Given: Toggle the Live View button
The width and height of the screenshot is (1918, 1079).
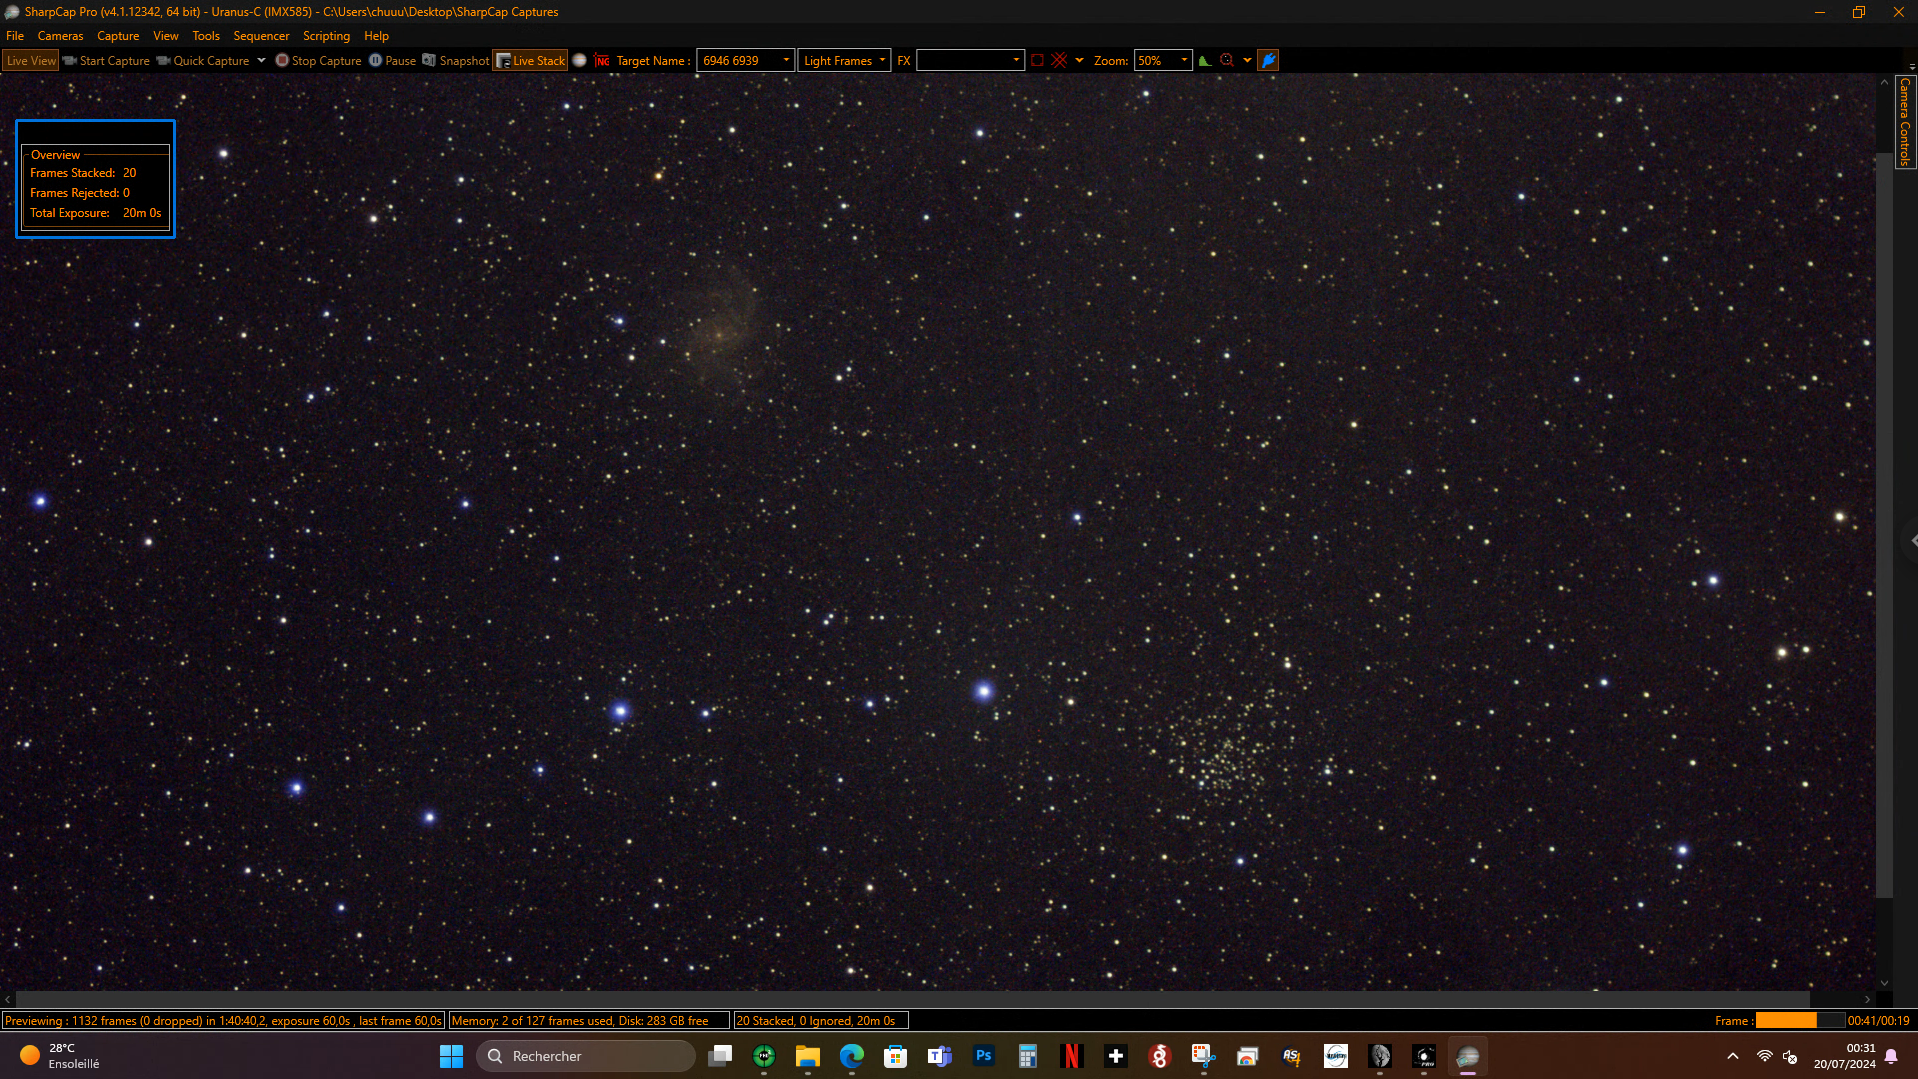Looking at the screenshot, I should pos(31,61).
